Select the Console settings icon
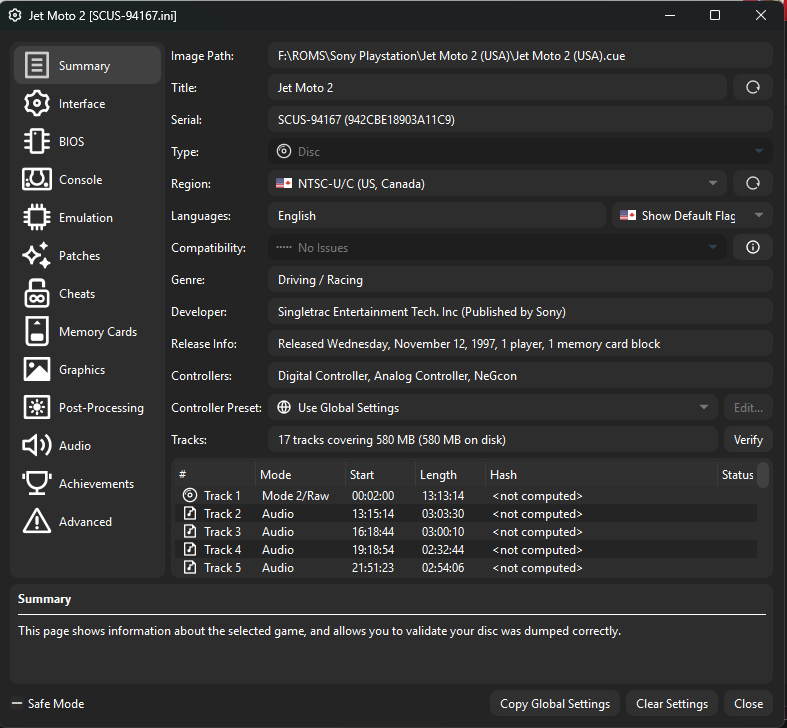The image size is (787, 728). tap(37, 180)
